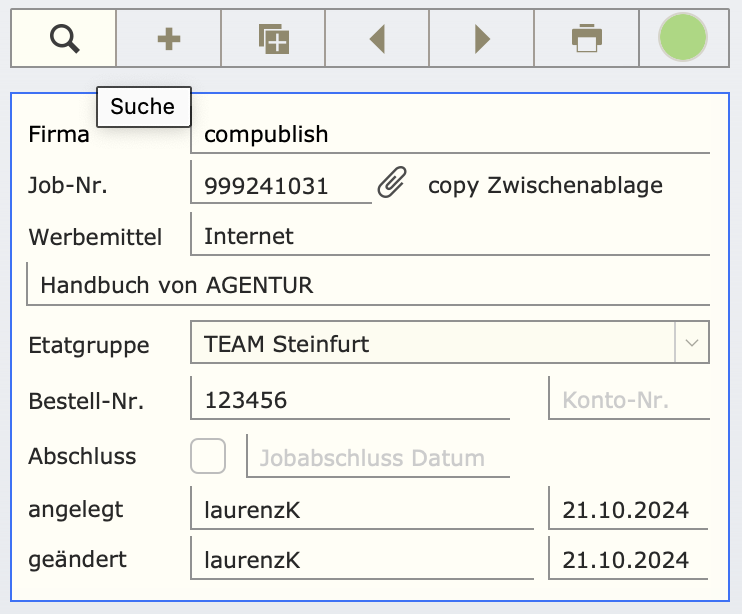Go to previous record with left arrow
Image resolution: width=742 pixels, height=614 pixels.
click(377, 39)
